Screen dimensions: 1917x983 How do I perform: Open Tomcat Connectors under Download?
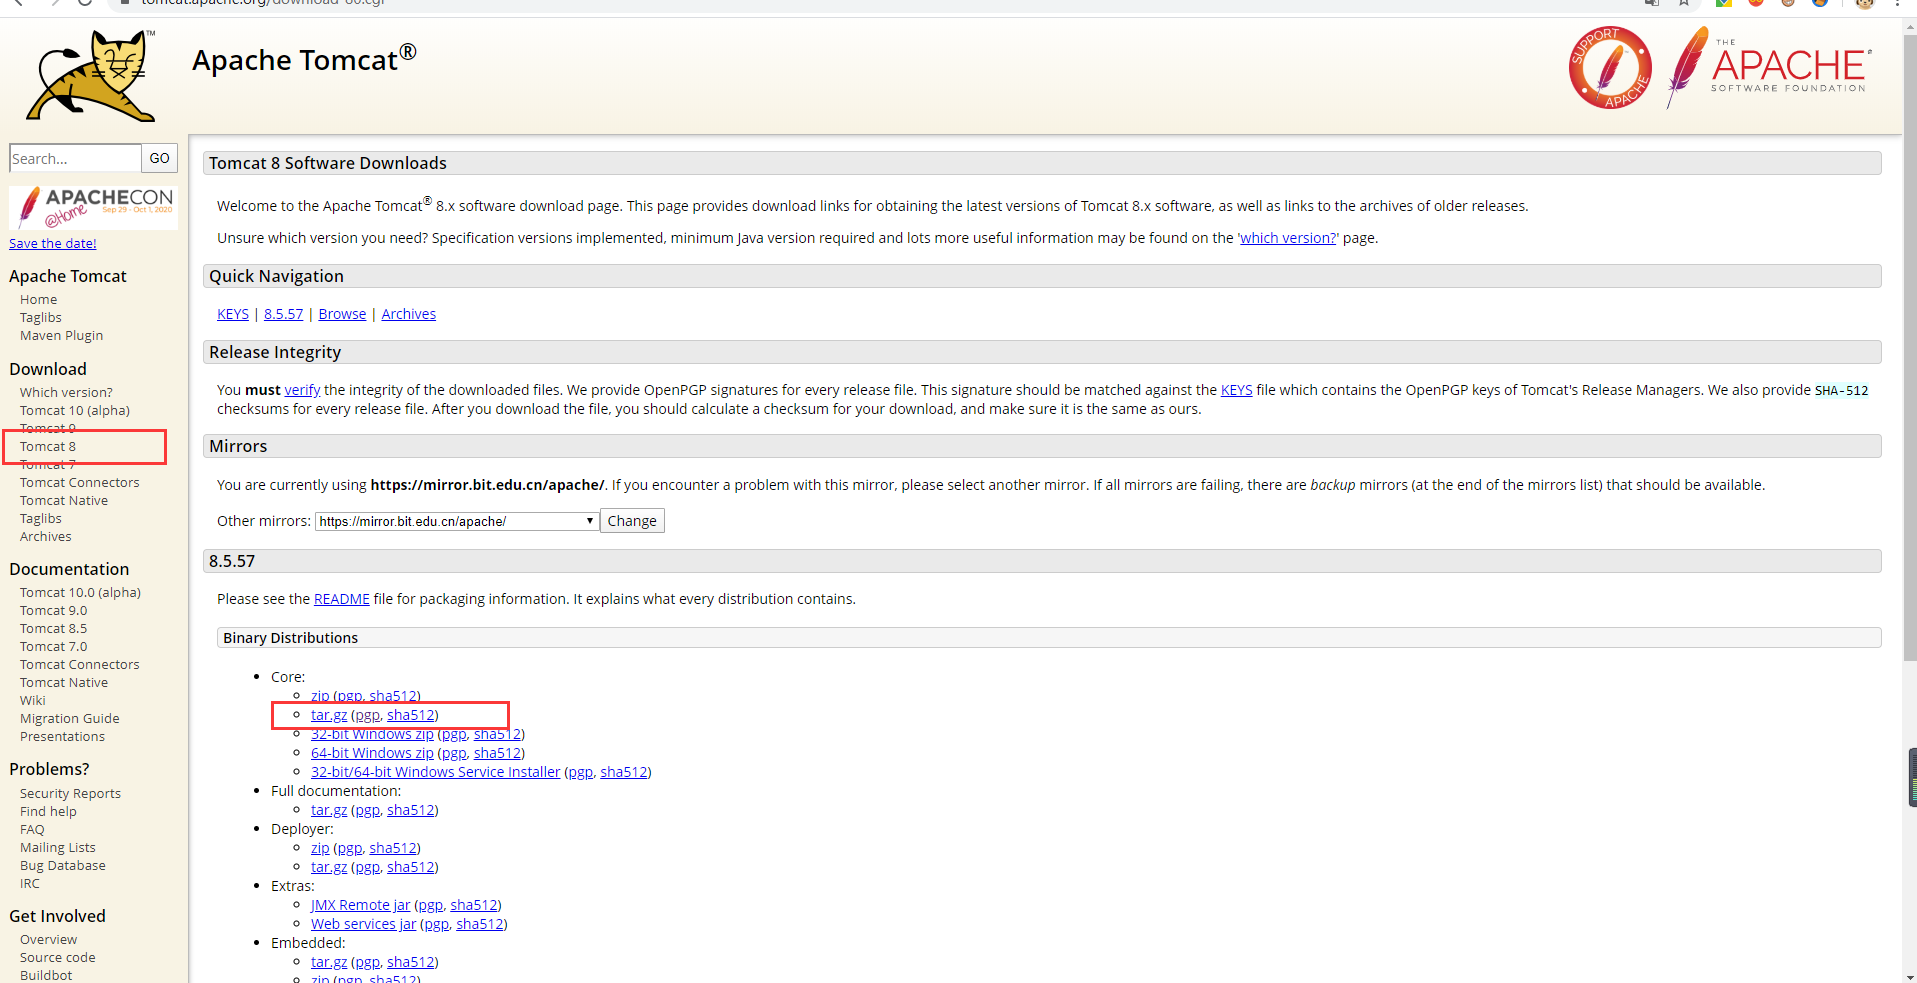[x=80, y=482]
